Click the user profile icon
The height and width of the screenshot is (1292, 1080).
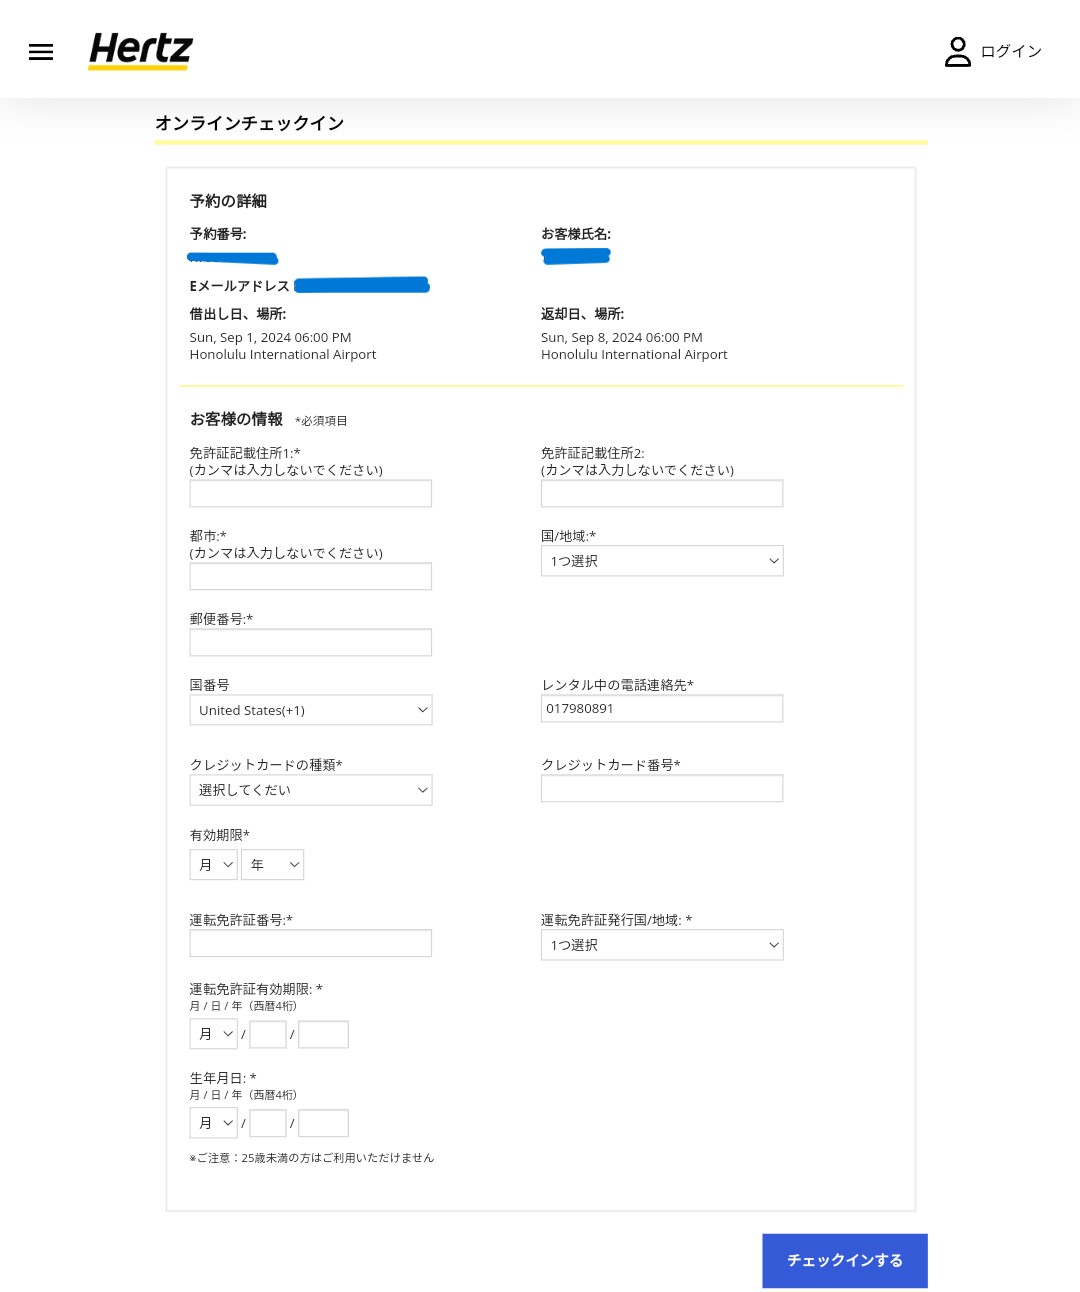click(x=958, y=52)
